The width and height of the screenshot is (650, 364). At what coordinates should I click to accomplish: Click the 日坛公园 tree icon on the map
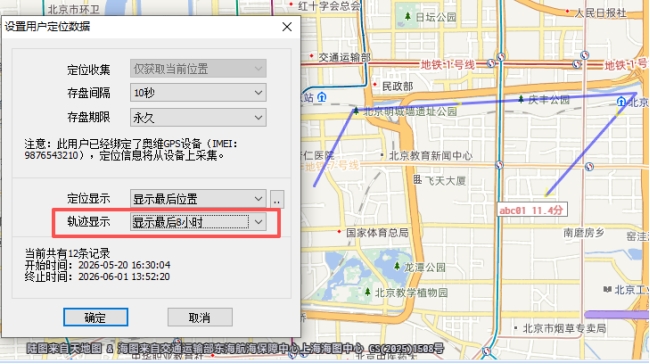407,16
